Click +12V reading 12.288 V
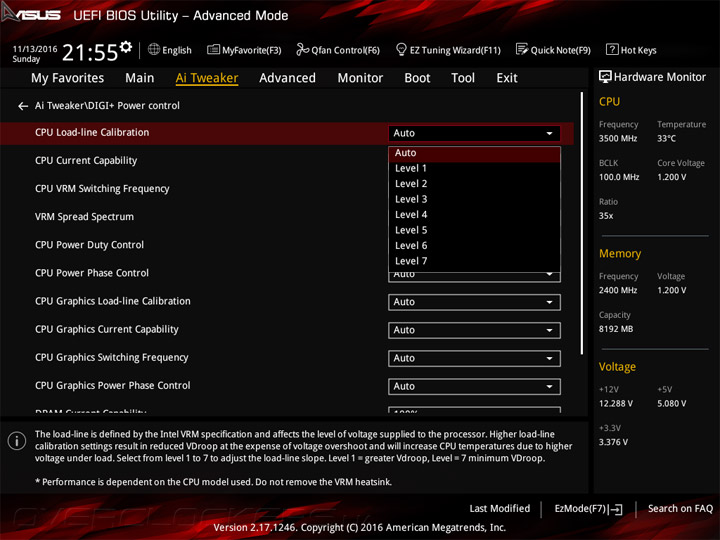The width and height of the screenshot is (720, 540). coord(616,404)
